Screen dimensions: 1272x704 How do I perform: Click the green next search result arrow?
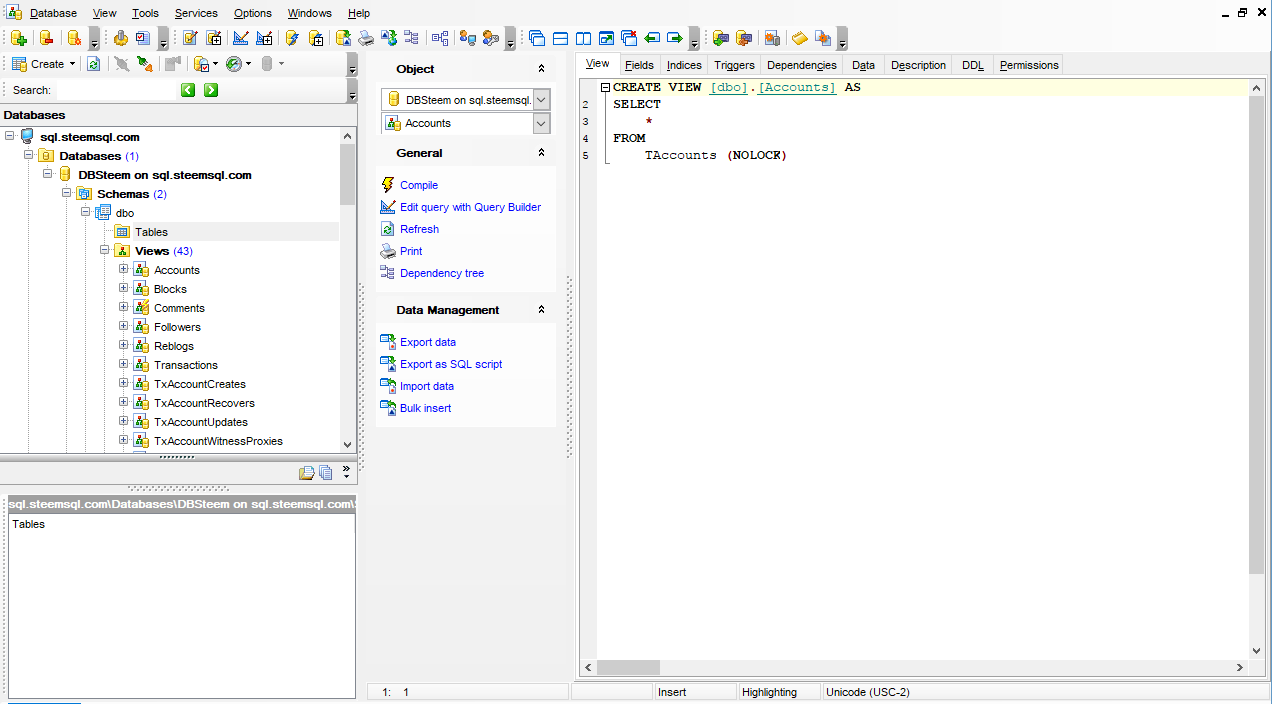tap(211, 90)
